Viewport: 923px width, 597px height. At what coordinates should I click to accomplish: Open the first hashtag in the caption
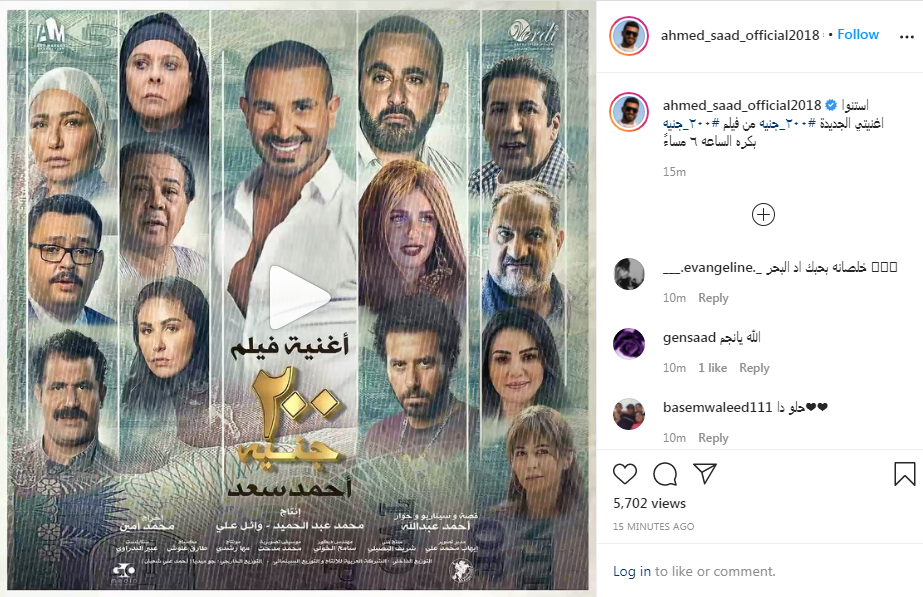click(x=787, y=123)
